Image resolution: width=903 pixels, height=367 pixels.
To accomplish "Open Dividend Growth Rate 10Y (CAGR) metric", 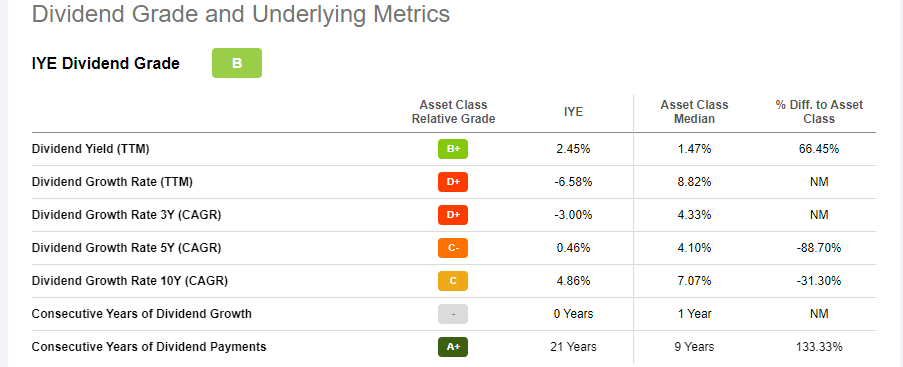I will tap(130, 281).
